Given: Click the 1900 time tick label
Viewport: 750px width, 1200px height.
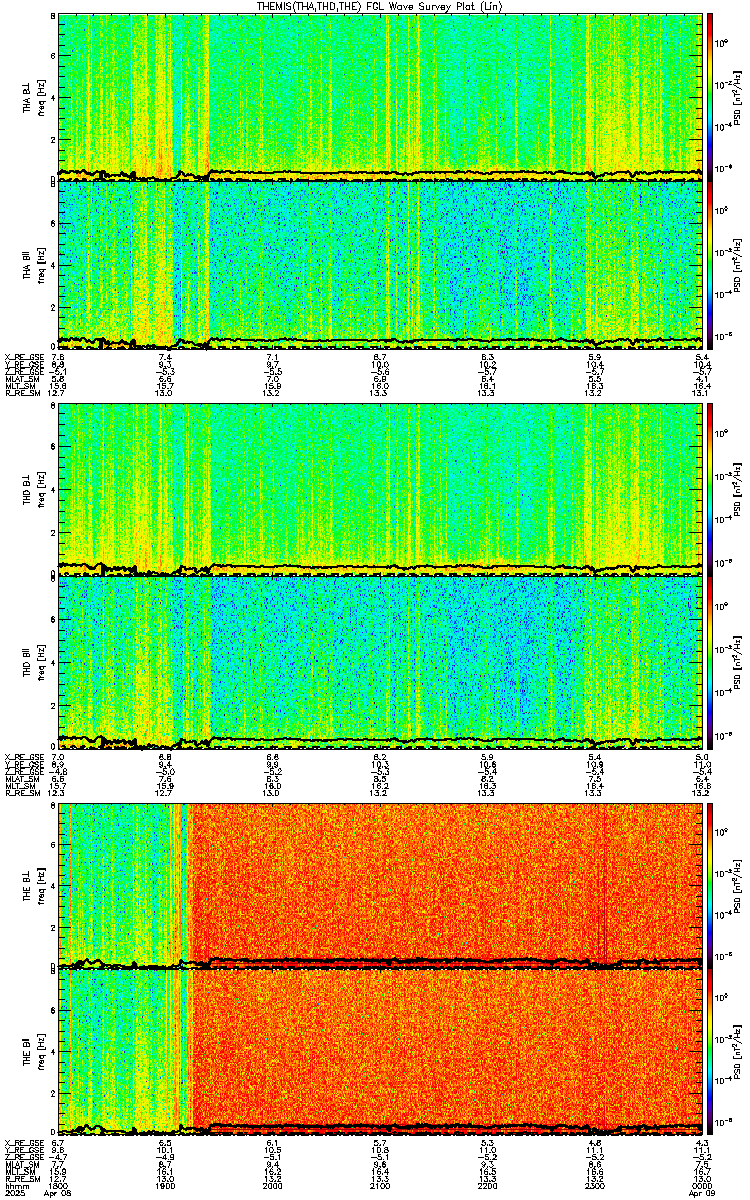Looking at the screenshot, I should click(165, 1185).
